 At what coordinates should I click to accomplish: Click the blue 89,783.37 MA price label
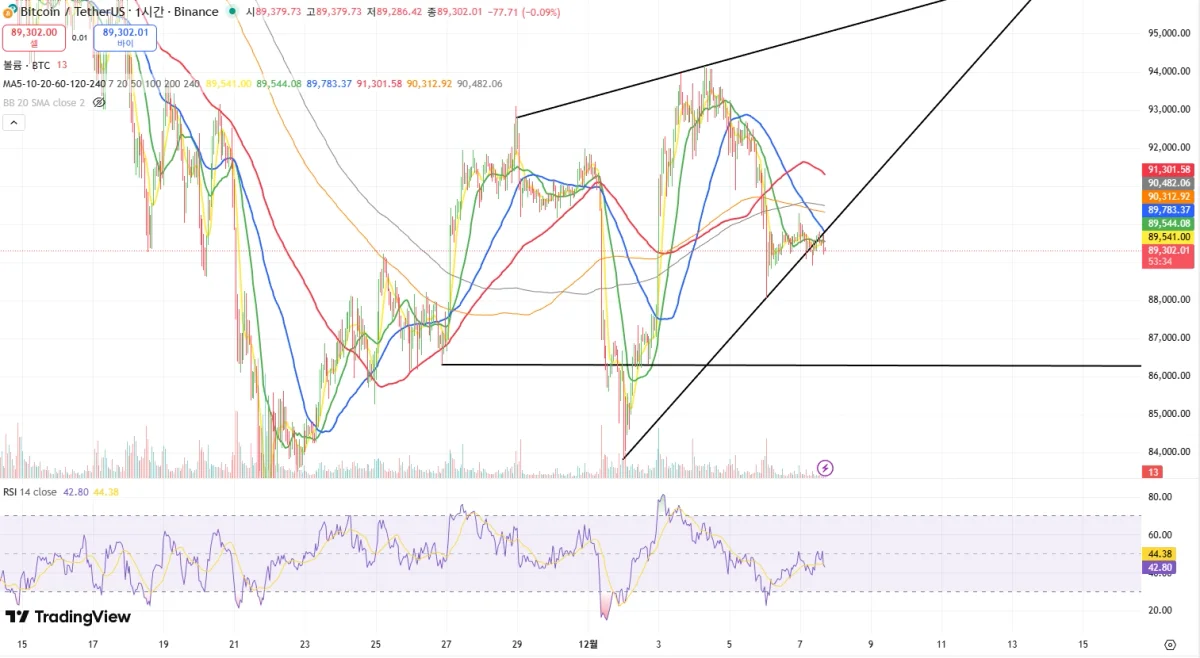pos(1168,210)
